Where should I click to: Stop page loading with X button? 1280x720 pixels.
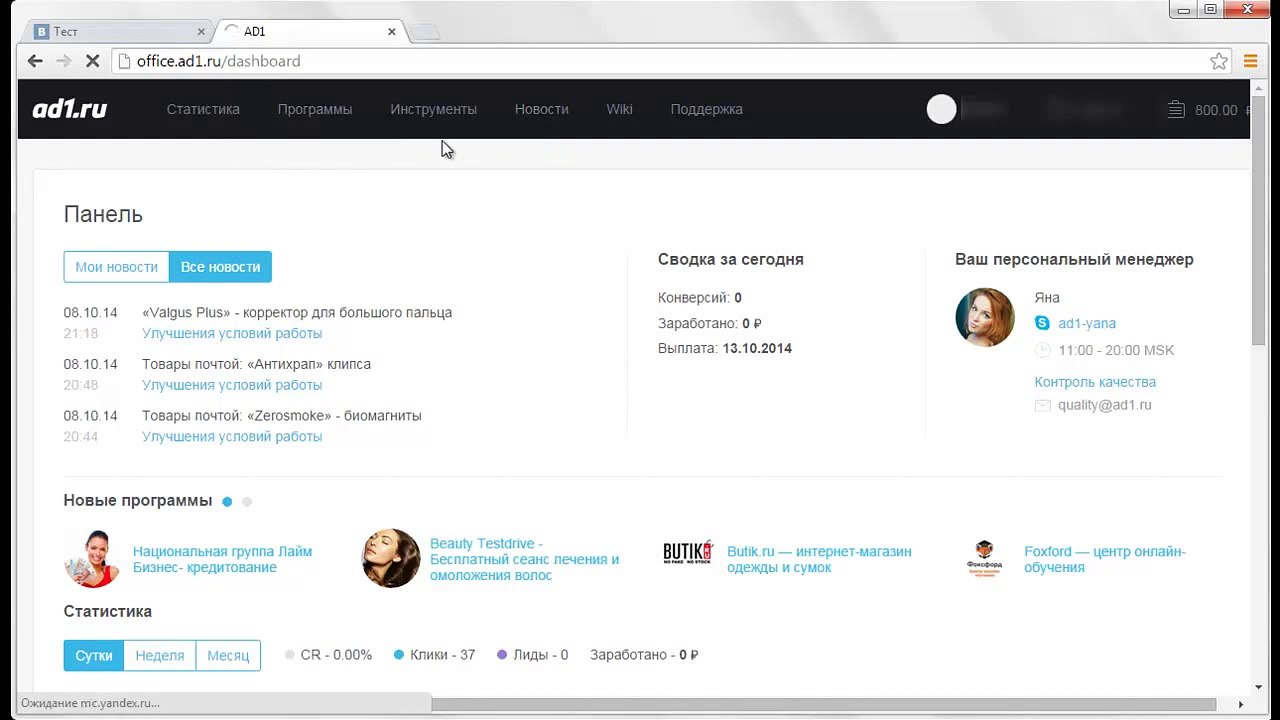tap(92, 61)
